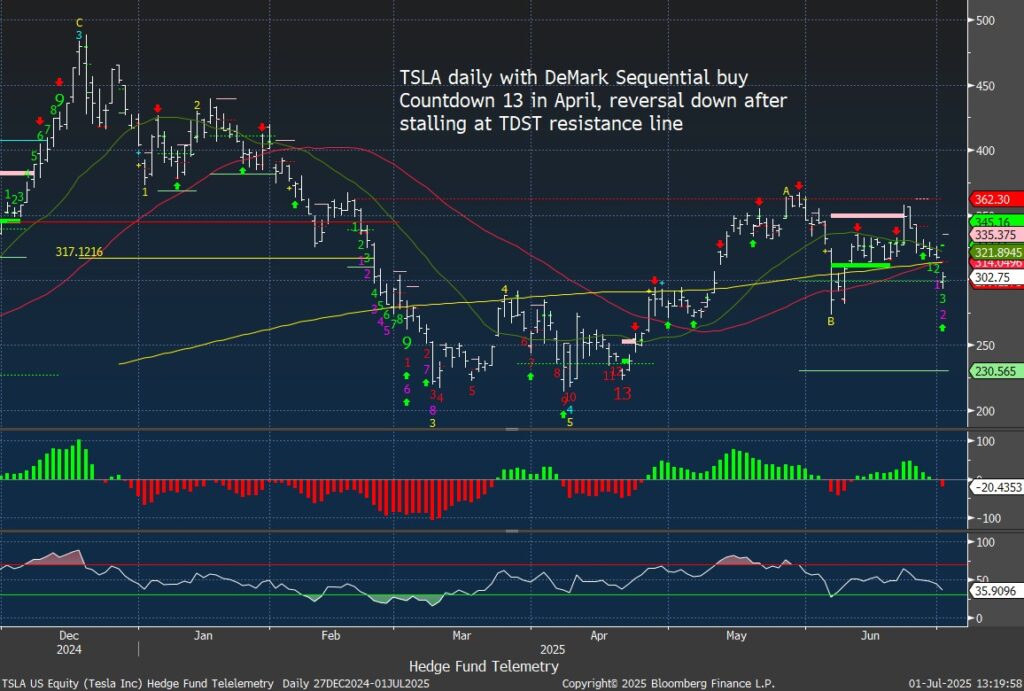Select the Feb month label on time axis
The height and width of the screenshot is (691, 1024).
[330, 635]
